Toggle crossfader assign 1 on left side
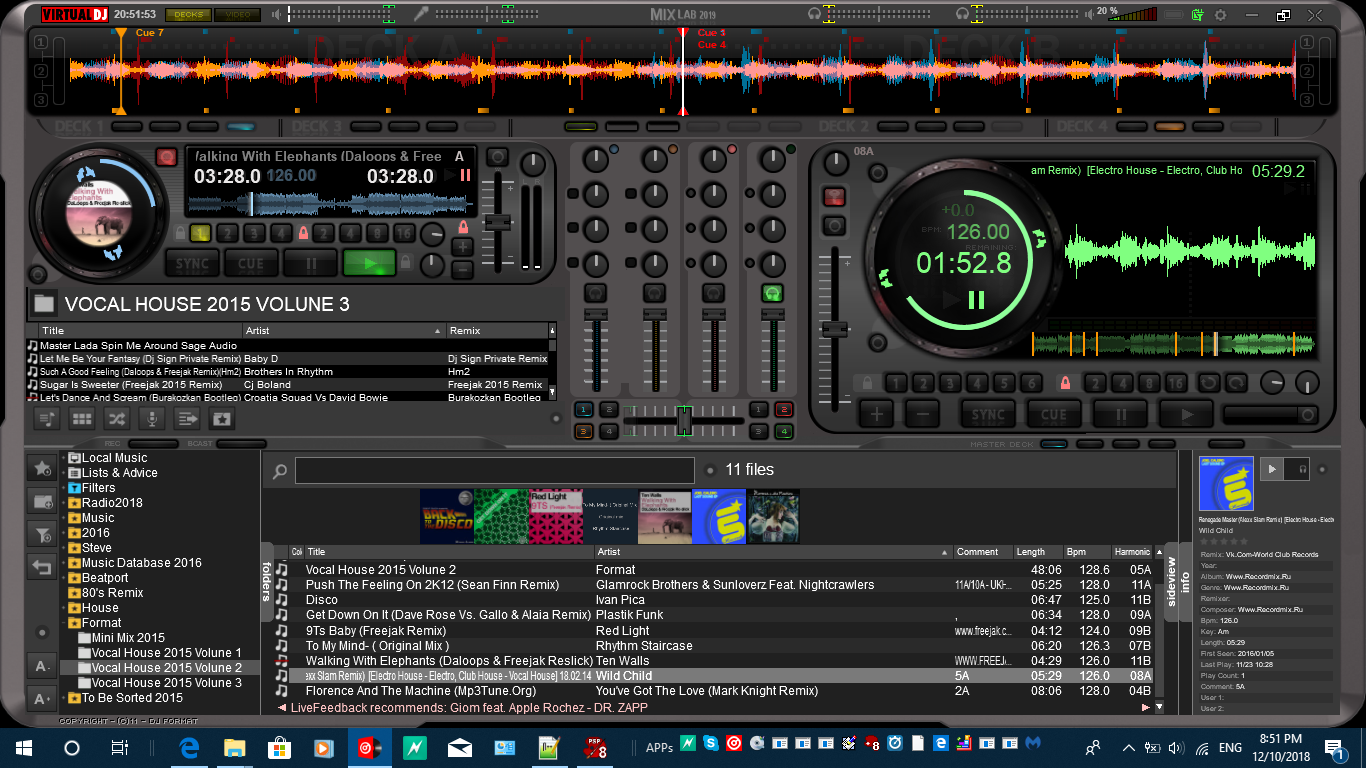Screen dimensions: 1366x768 (x=583, y=409)
